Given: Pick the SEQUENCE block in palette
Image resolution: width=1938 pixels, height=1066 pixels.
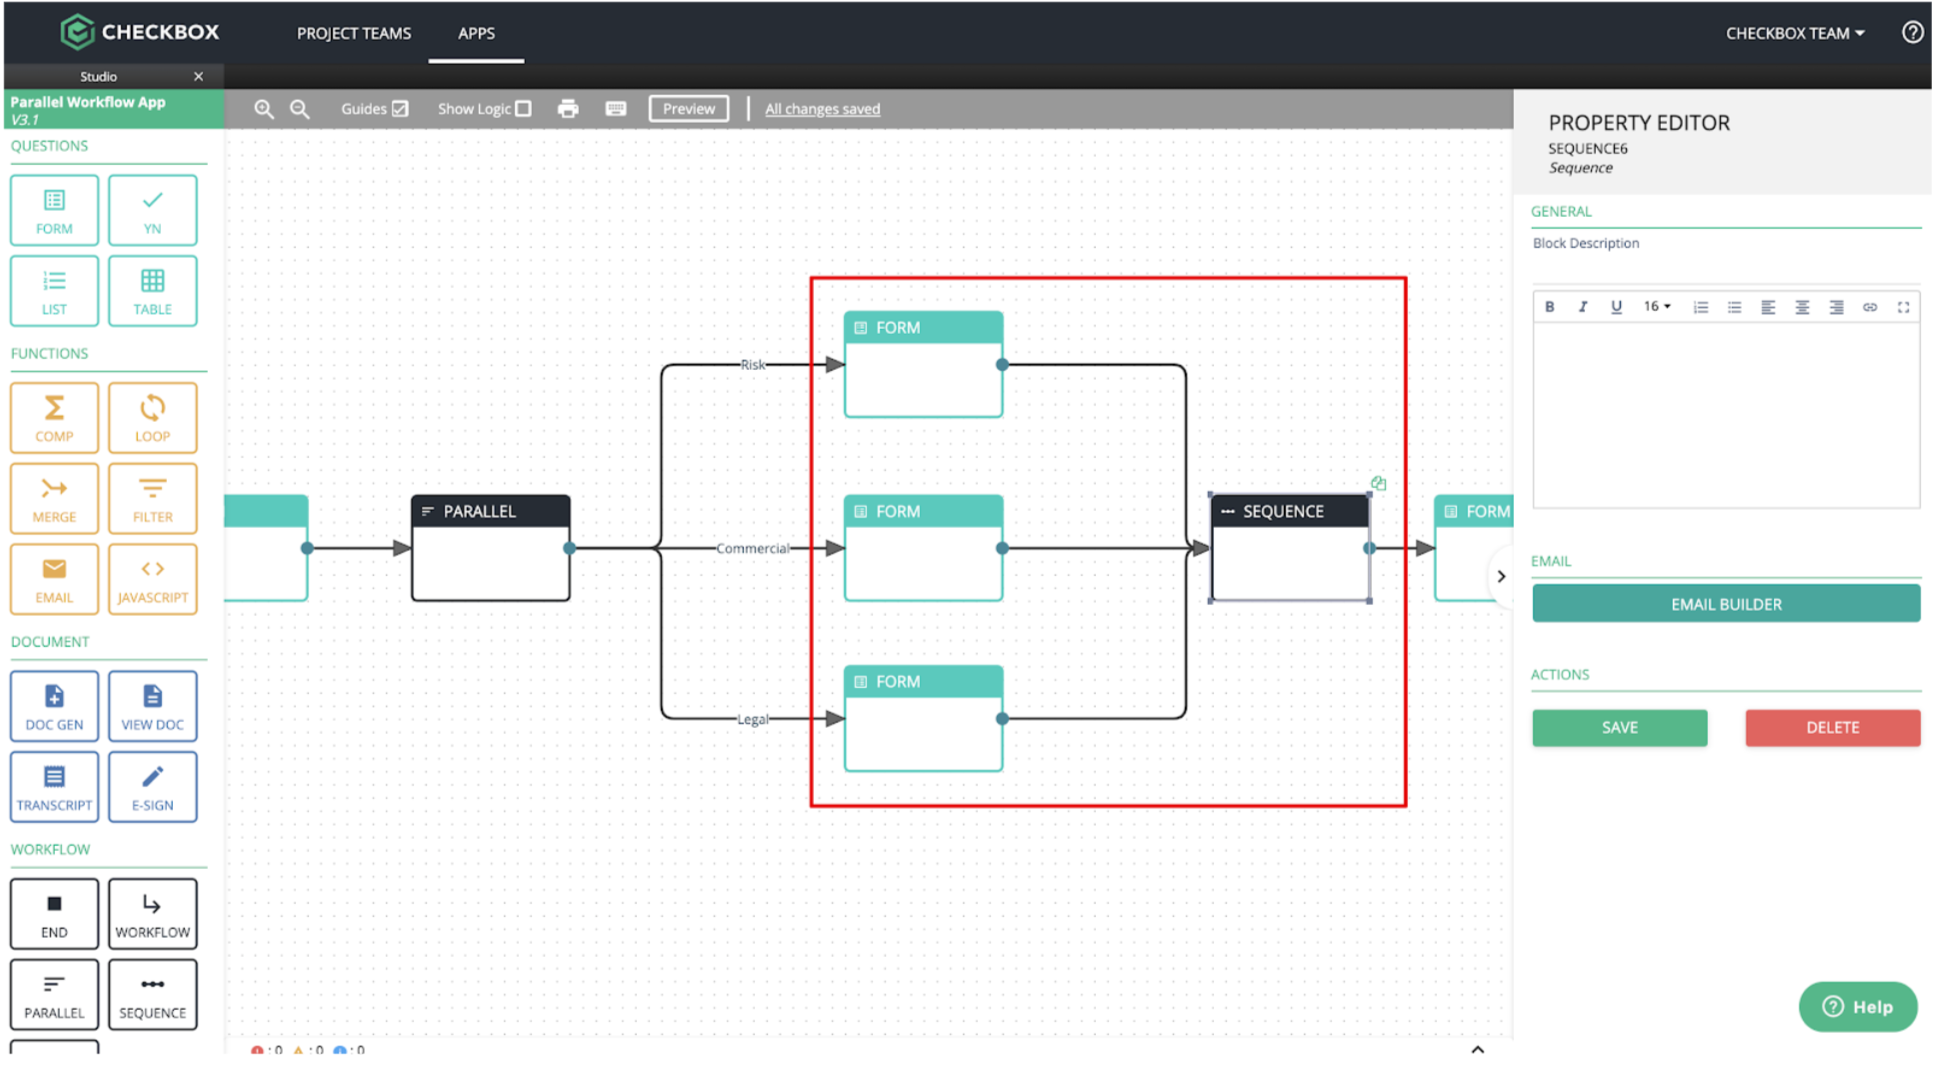Looking at the screenshot, I should pyautogui.click(x=152, y=996).
